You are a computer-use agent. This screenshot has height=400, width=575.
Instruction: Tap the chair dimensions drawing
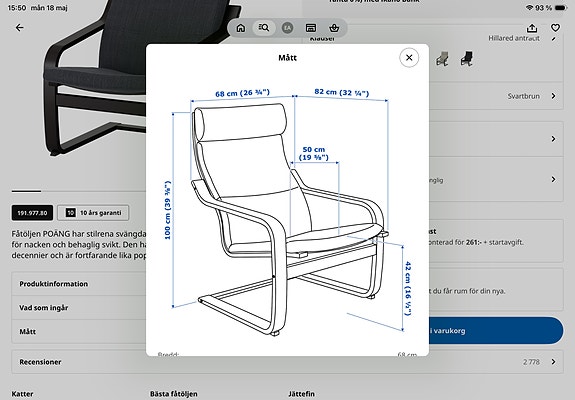[x=287, y=212]
